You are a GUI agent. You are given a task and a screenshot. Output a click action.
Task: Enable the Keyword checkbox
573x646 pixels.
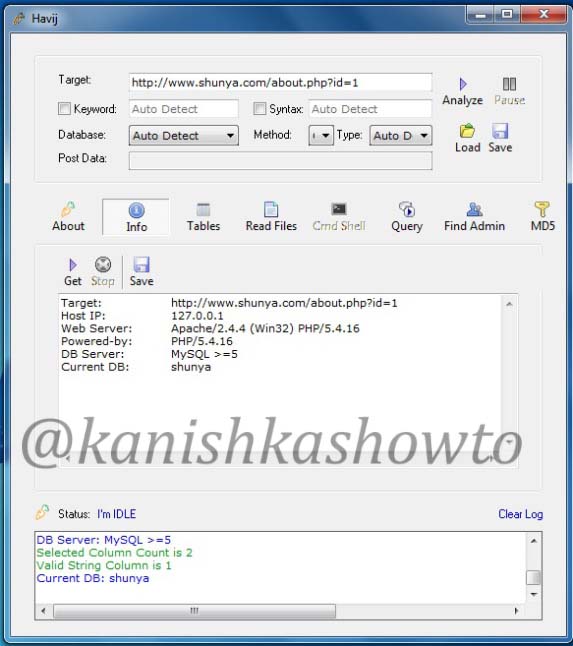(x=64, y=109)
